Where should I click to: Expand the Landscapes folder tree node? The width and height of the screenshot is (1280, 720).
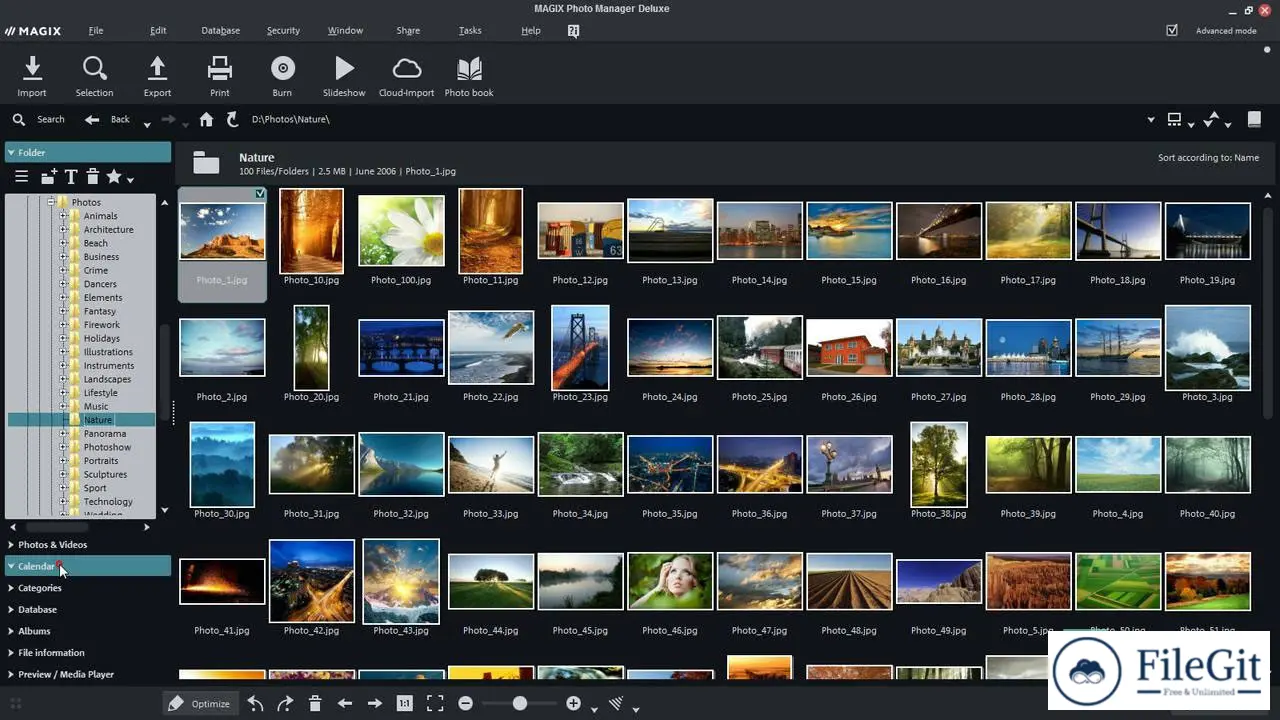(63, 379)
